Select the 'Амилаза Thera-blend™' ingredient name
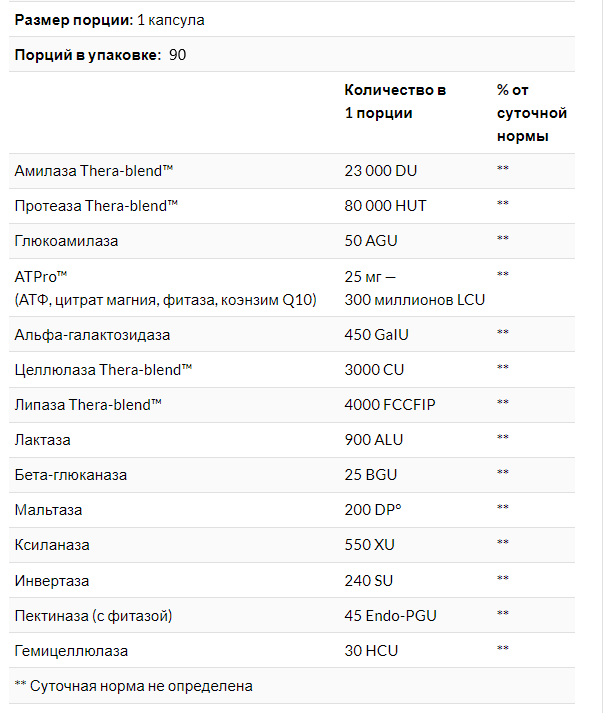 [95, 171]
